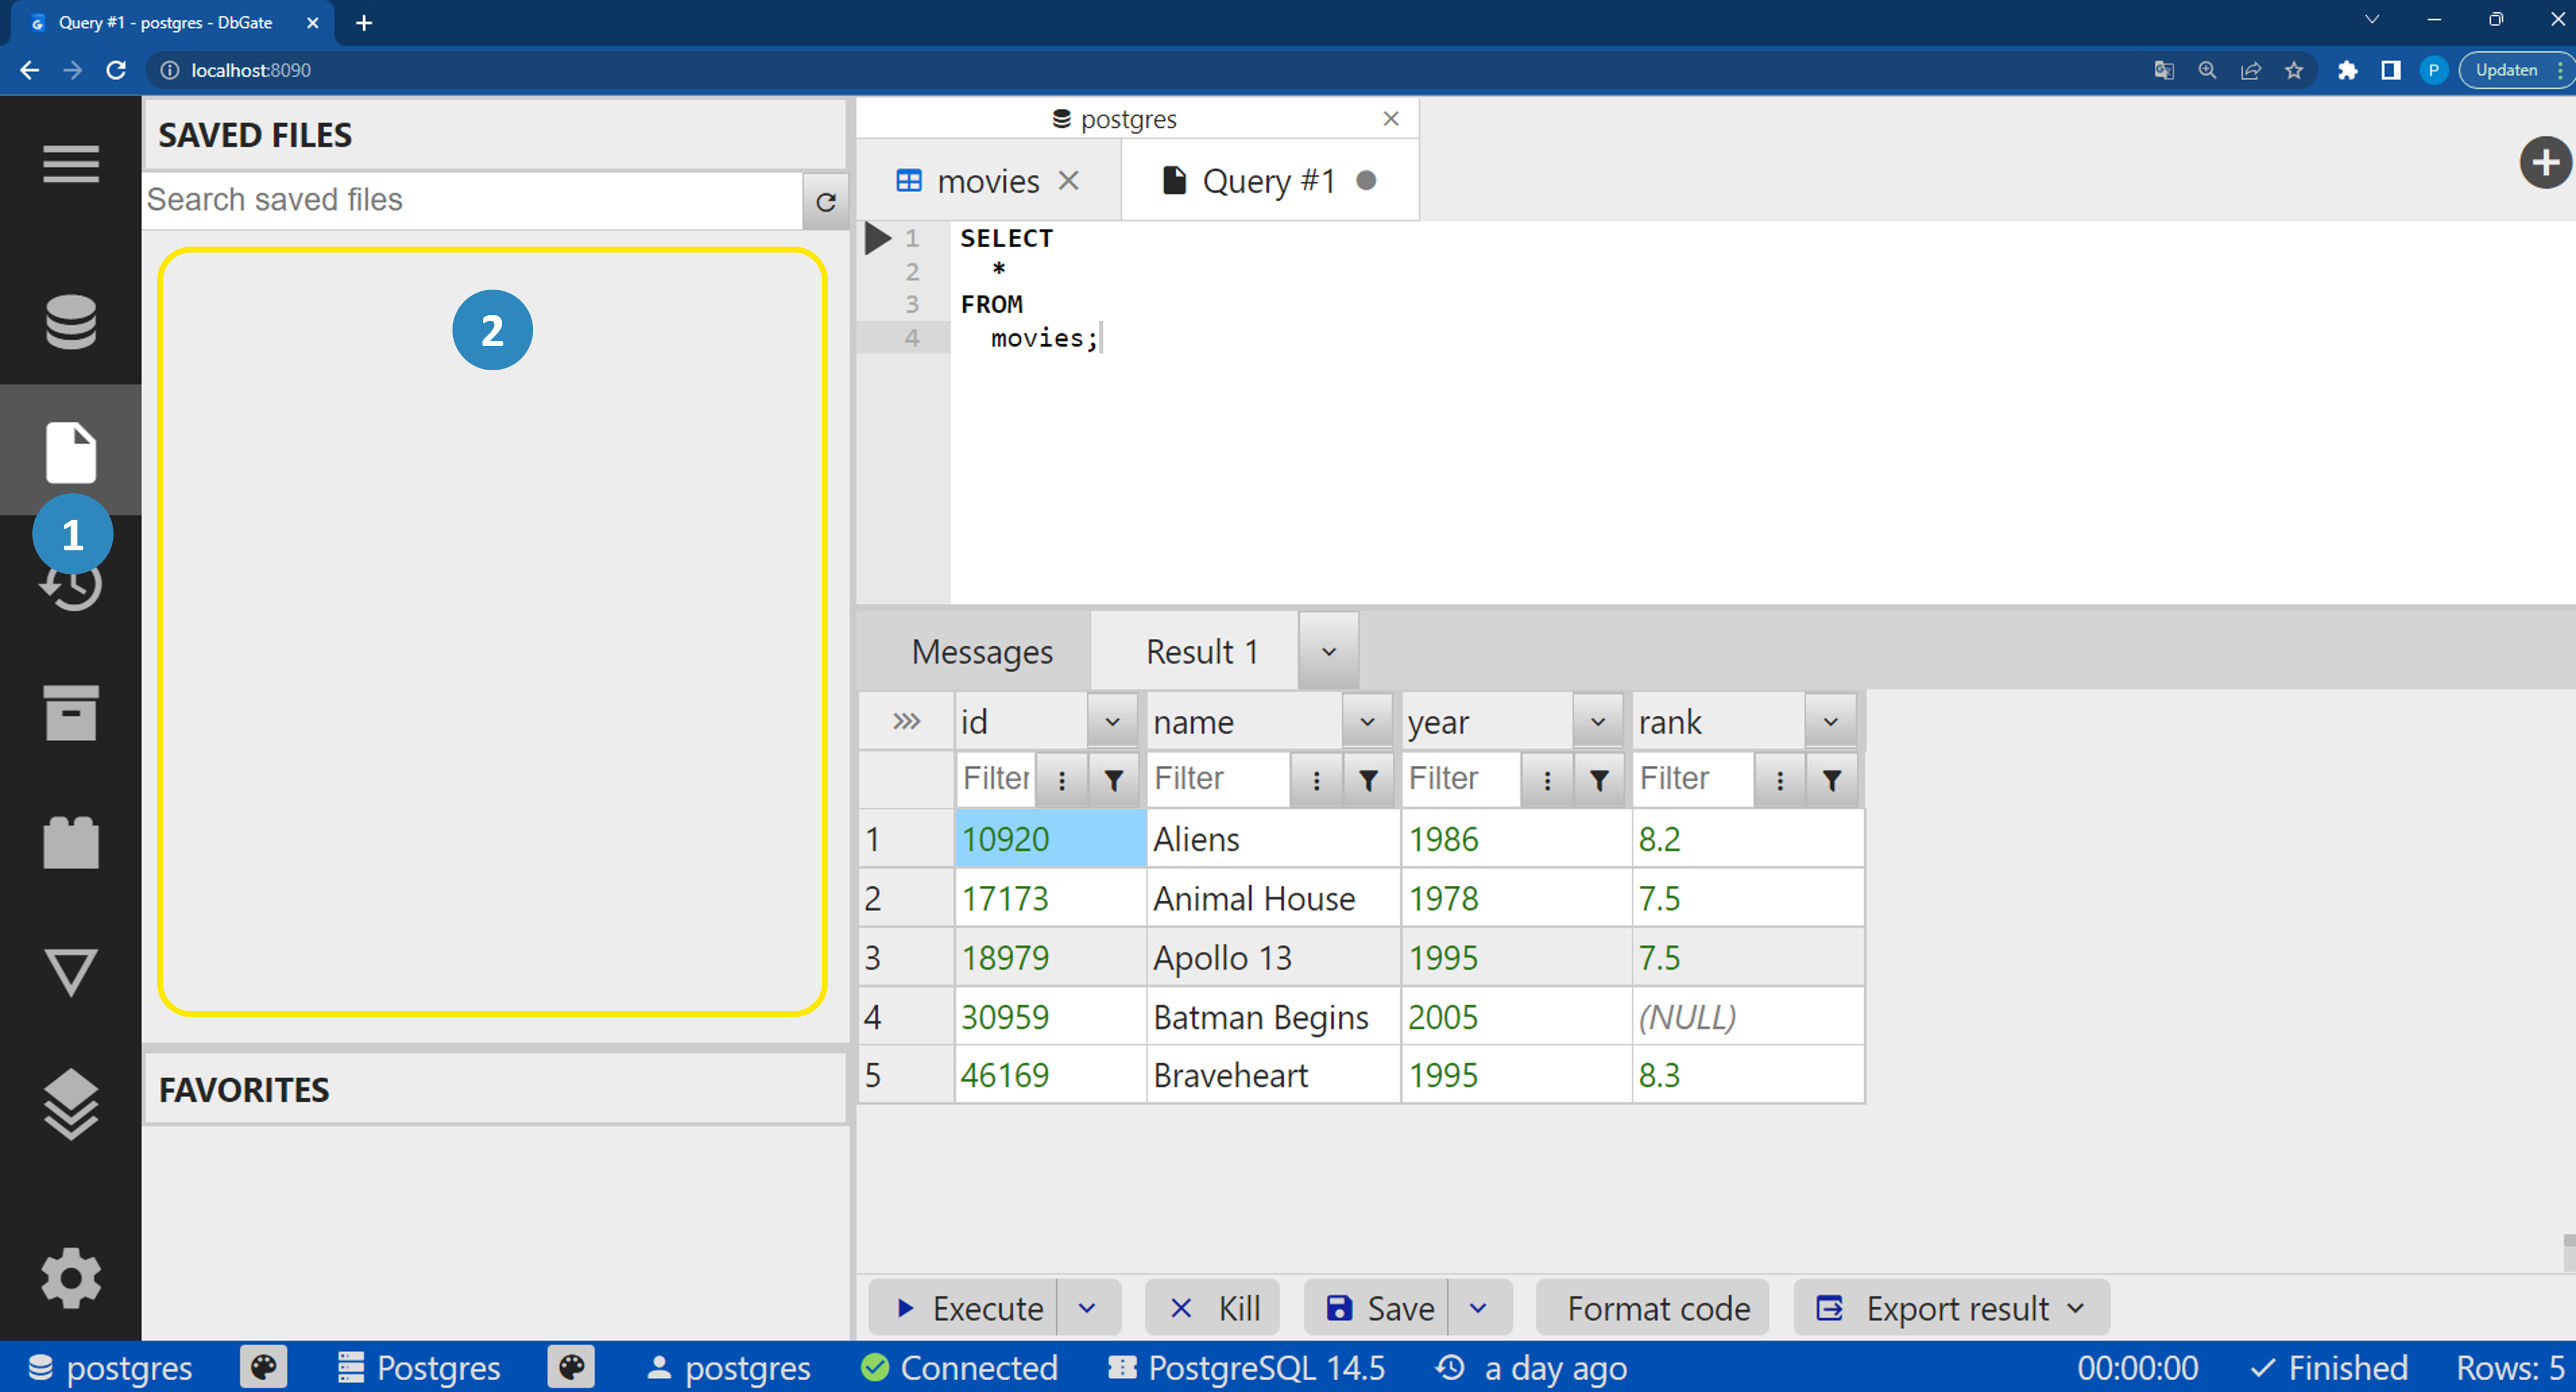Click the Format code button
This screenshot has width=2576, height=1392.
[1658, 1308]
